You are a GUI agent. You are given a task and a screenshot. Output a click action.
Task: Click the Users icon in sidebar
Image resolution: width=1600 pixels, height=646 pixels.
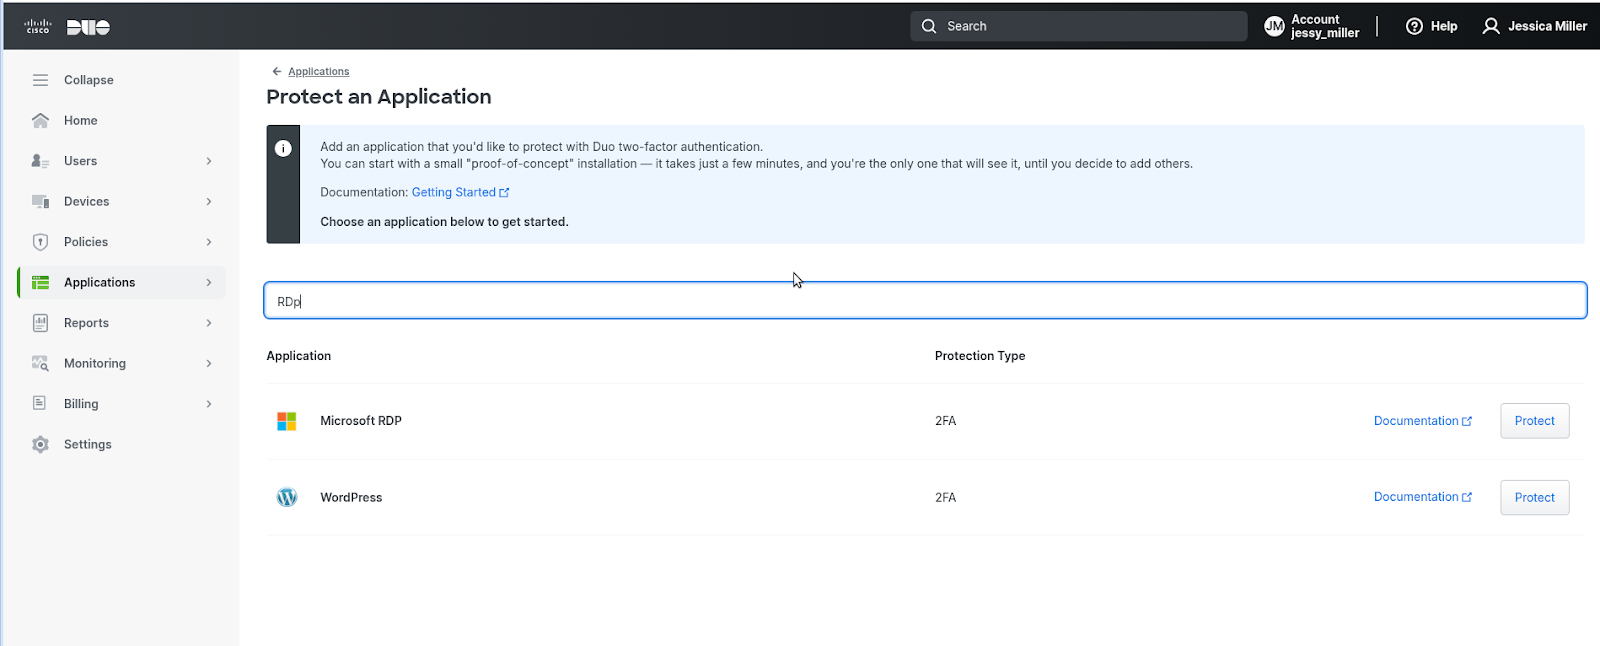pos(40,161)
